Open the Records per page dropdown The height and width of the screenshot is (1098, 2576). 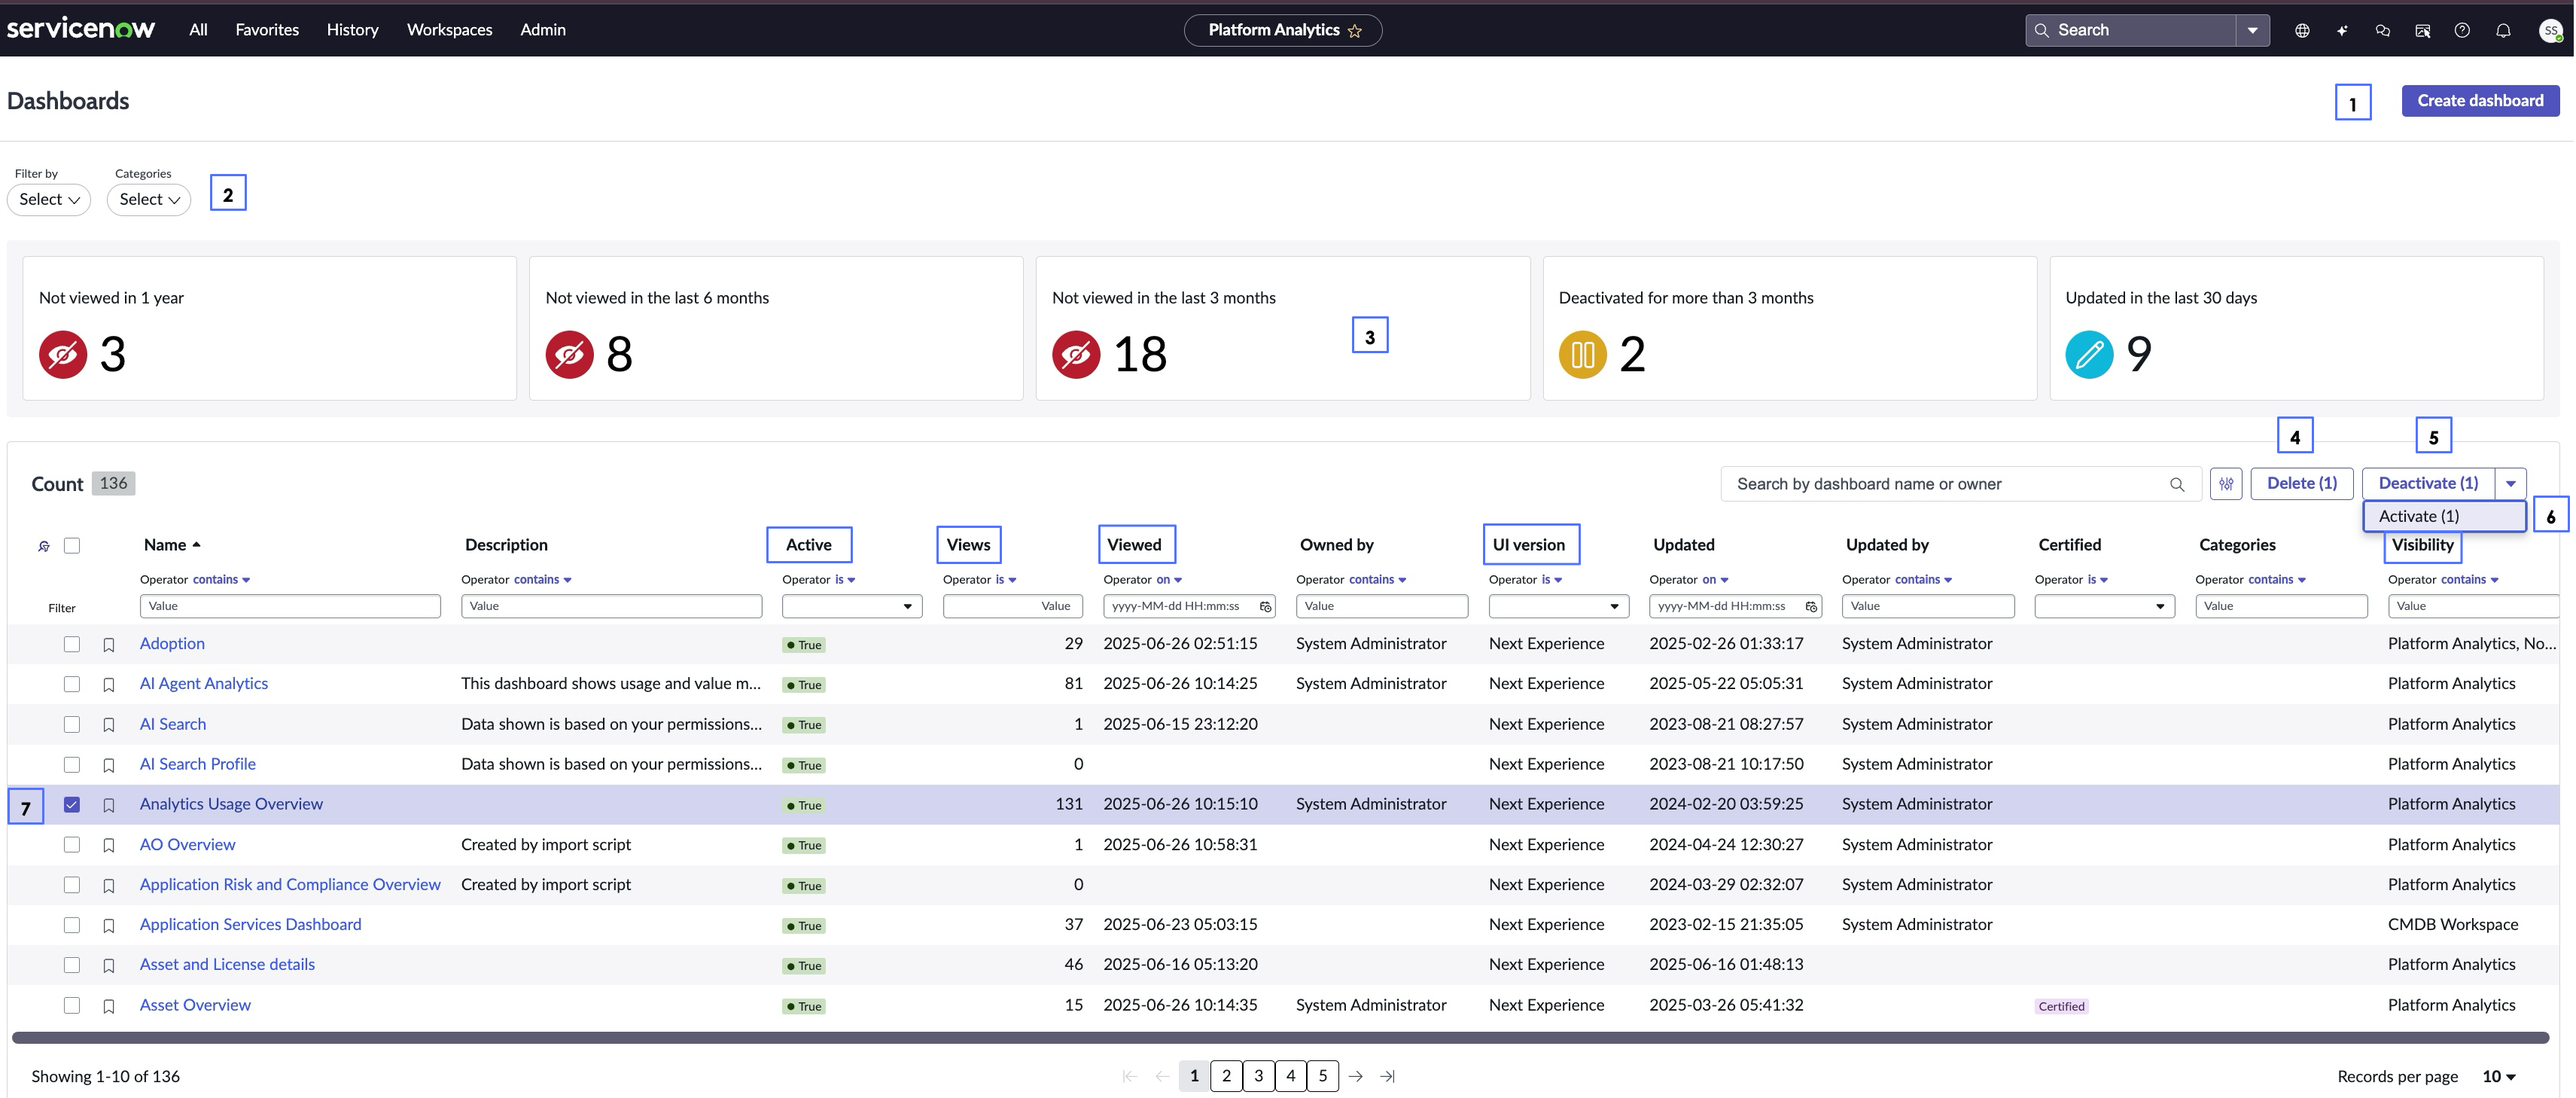pos(2499,1077)
